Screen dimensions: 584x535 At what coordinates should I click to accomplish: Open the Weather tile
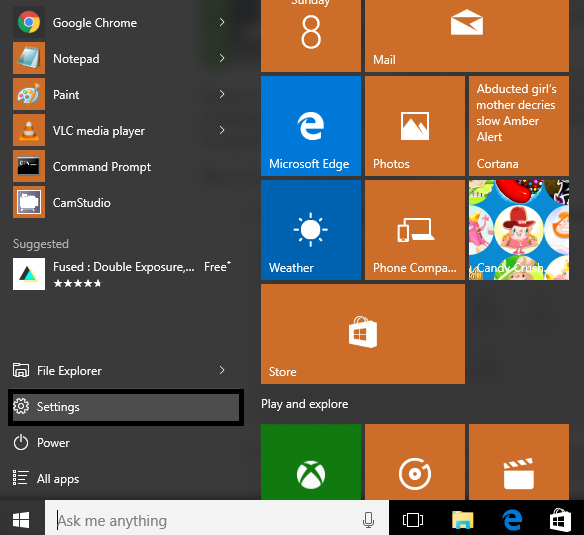tap(311, 230)
